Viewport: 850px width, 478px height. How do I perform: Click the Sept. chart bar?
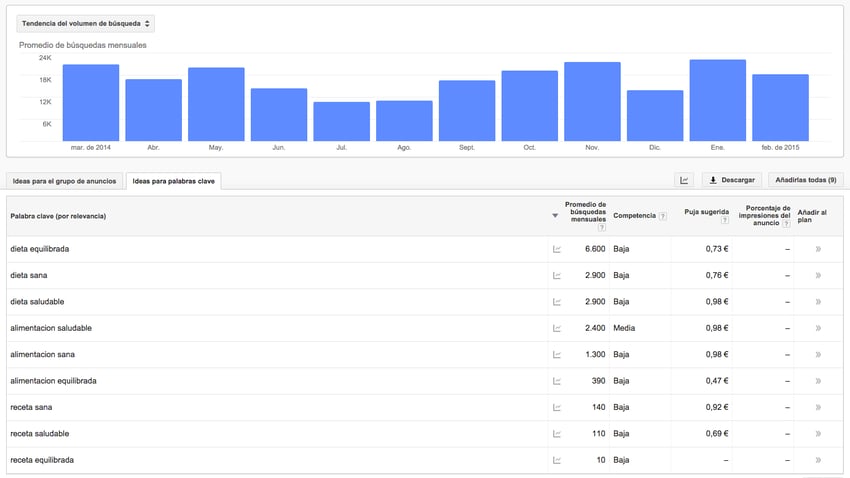point(467,111)
